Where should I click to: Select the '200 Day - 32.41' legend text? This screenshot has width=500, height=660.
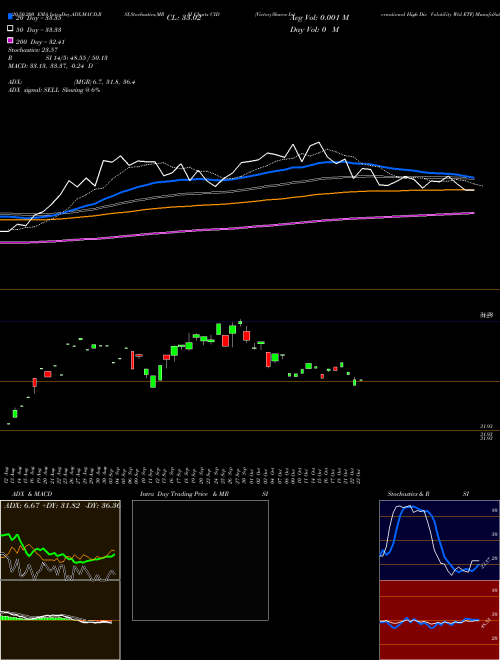point(40,42)
